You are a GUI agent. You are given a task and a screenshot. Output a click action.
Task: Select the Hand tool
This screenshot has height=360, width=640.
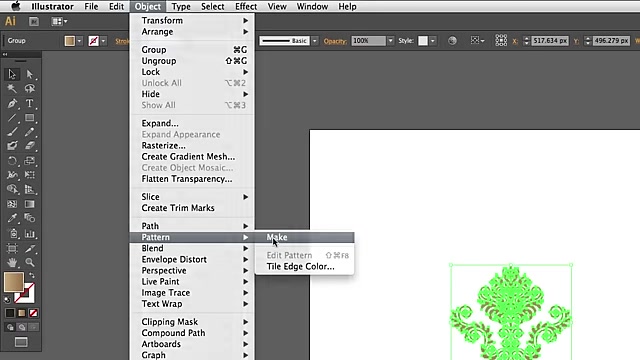[x=12, y=262]
